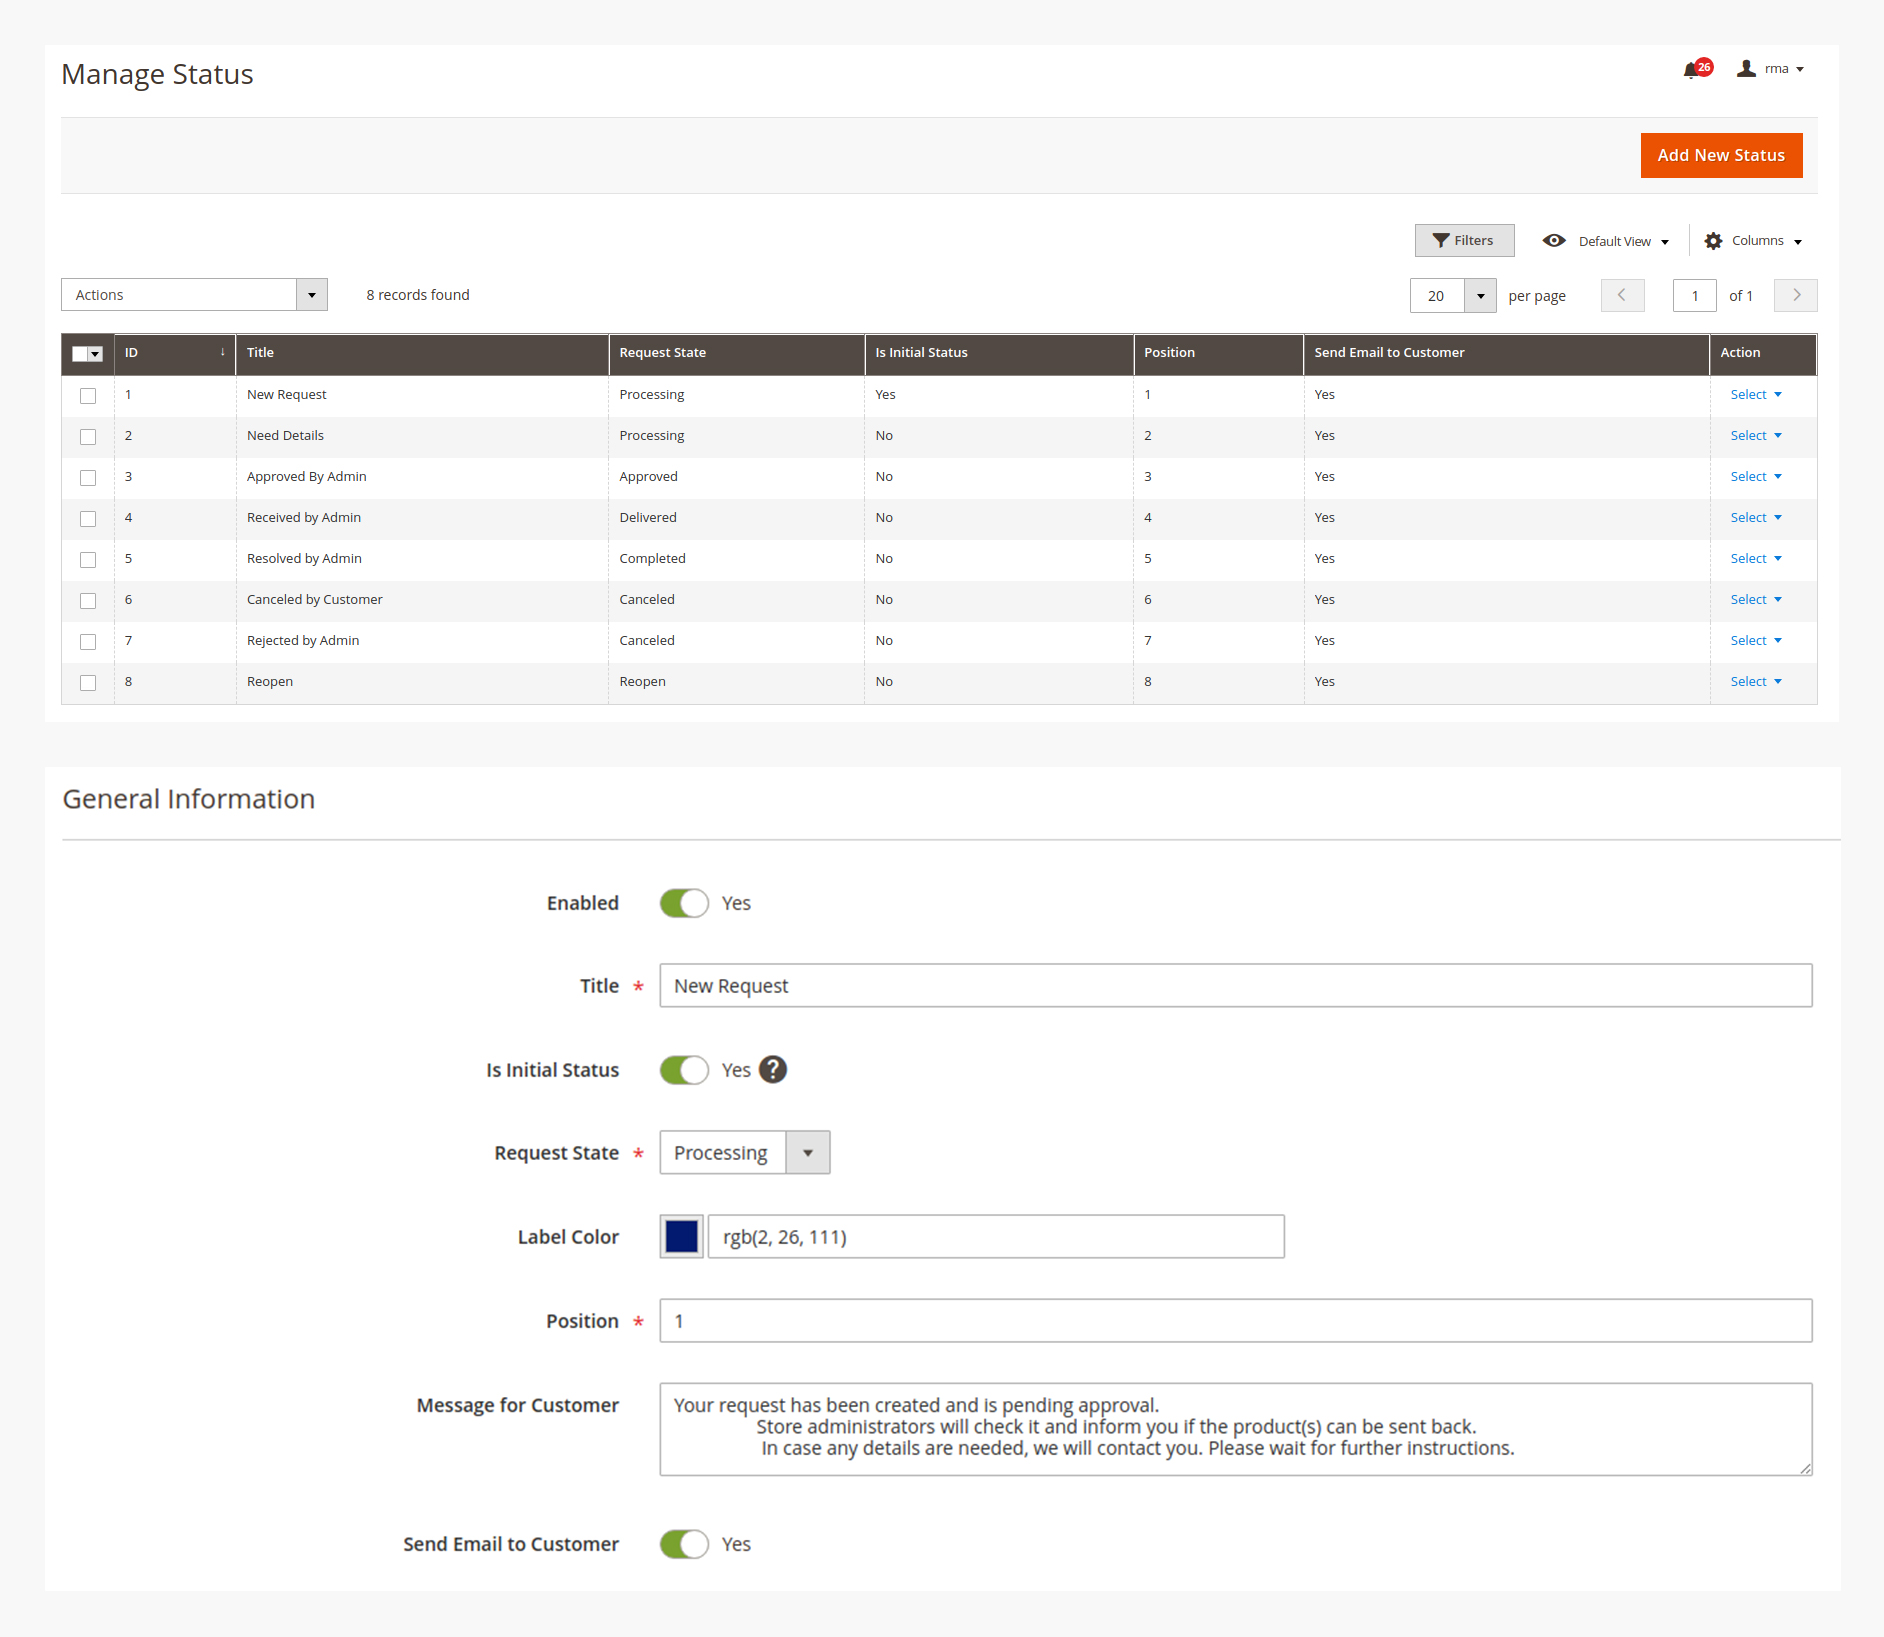This screenshot has height=1637, width=1884.
Task: Open the Label Color swatch picker
Action: pos(682,1237)
